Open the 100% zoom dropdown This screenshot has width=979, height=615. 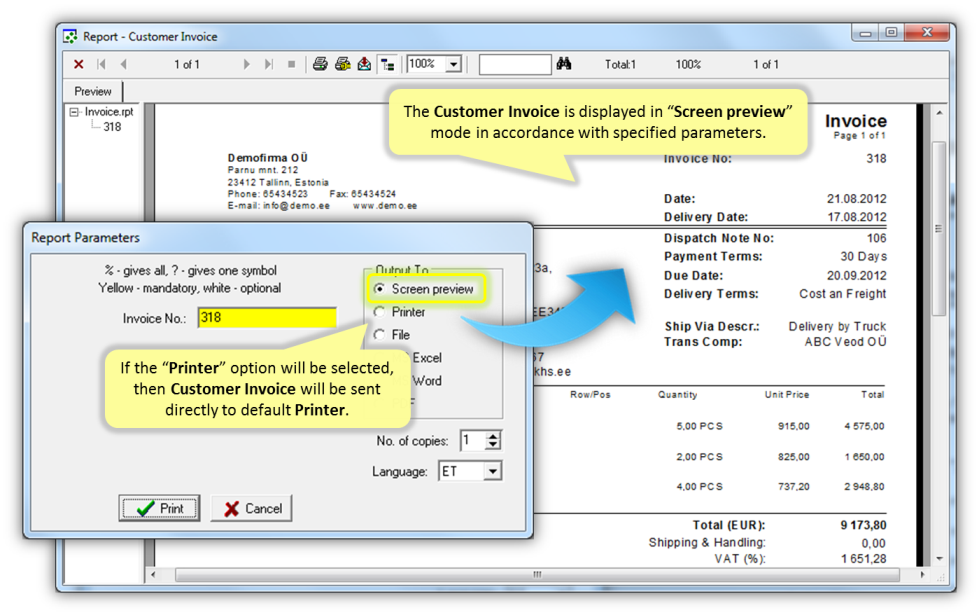453,64
